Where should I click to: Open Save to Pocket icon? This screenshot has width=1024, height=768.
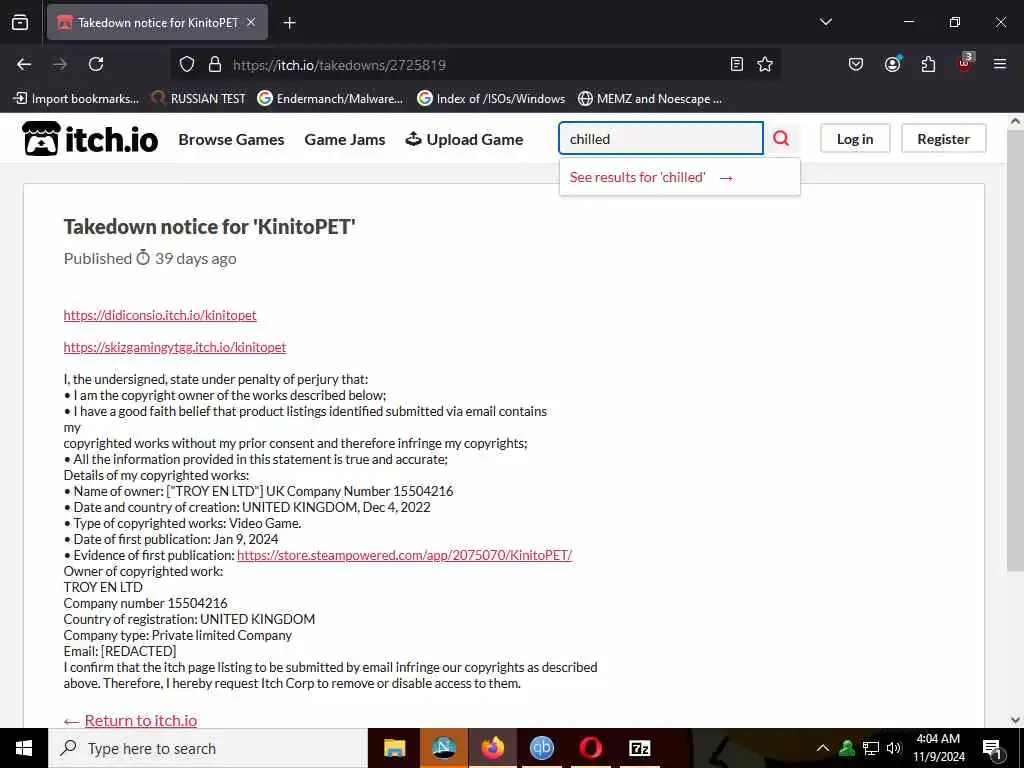coord(856,64)
